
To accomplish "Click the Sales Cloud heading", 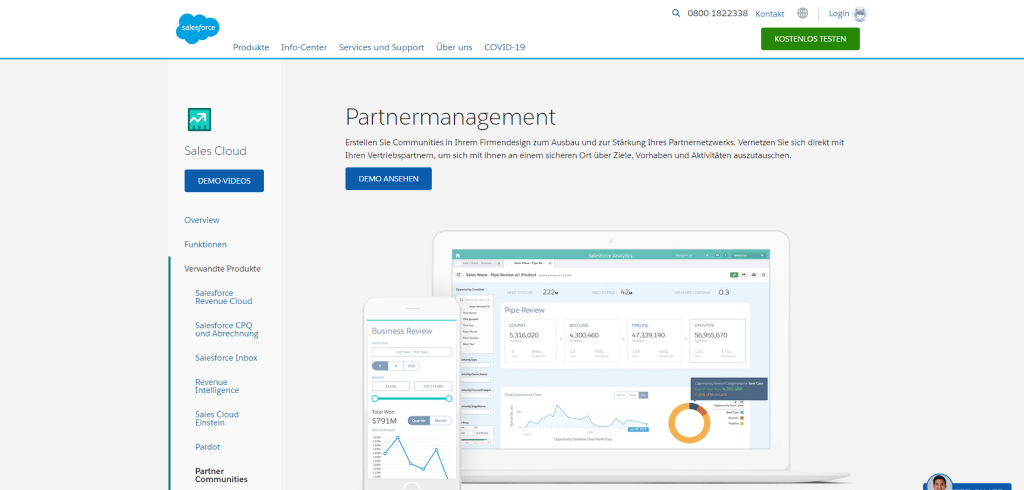I will pos(216,151).
